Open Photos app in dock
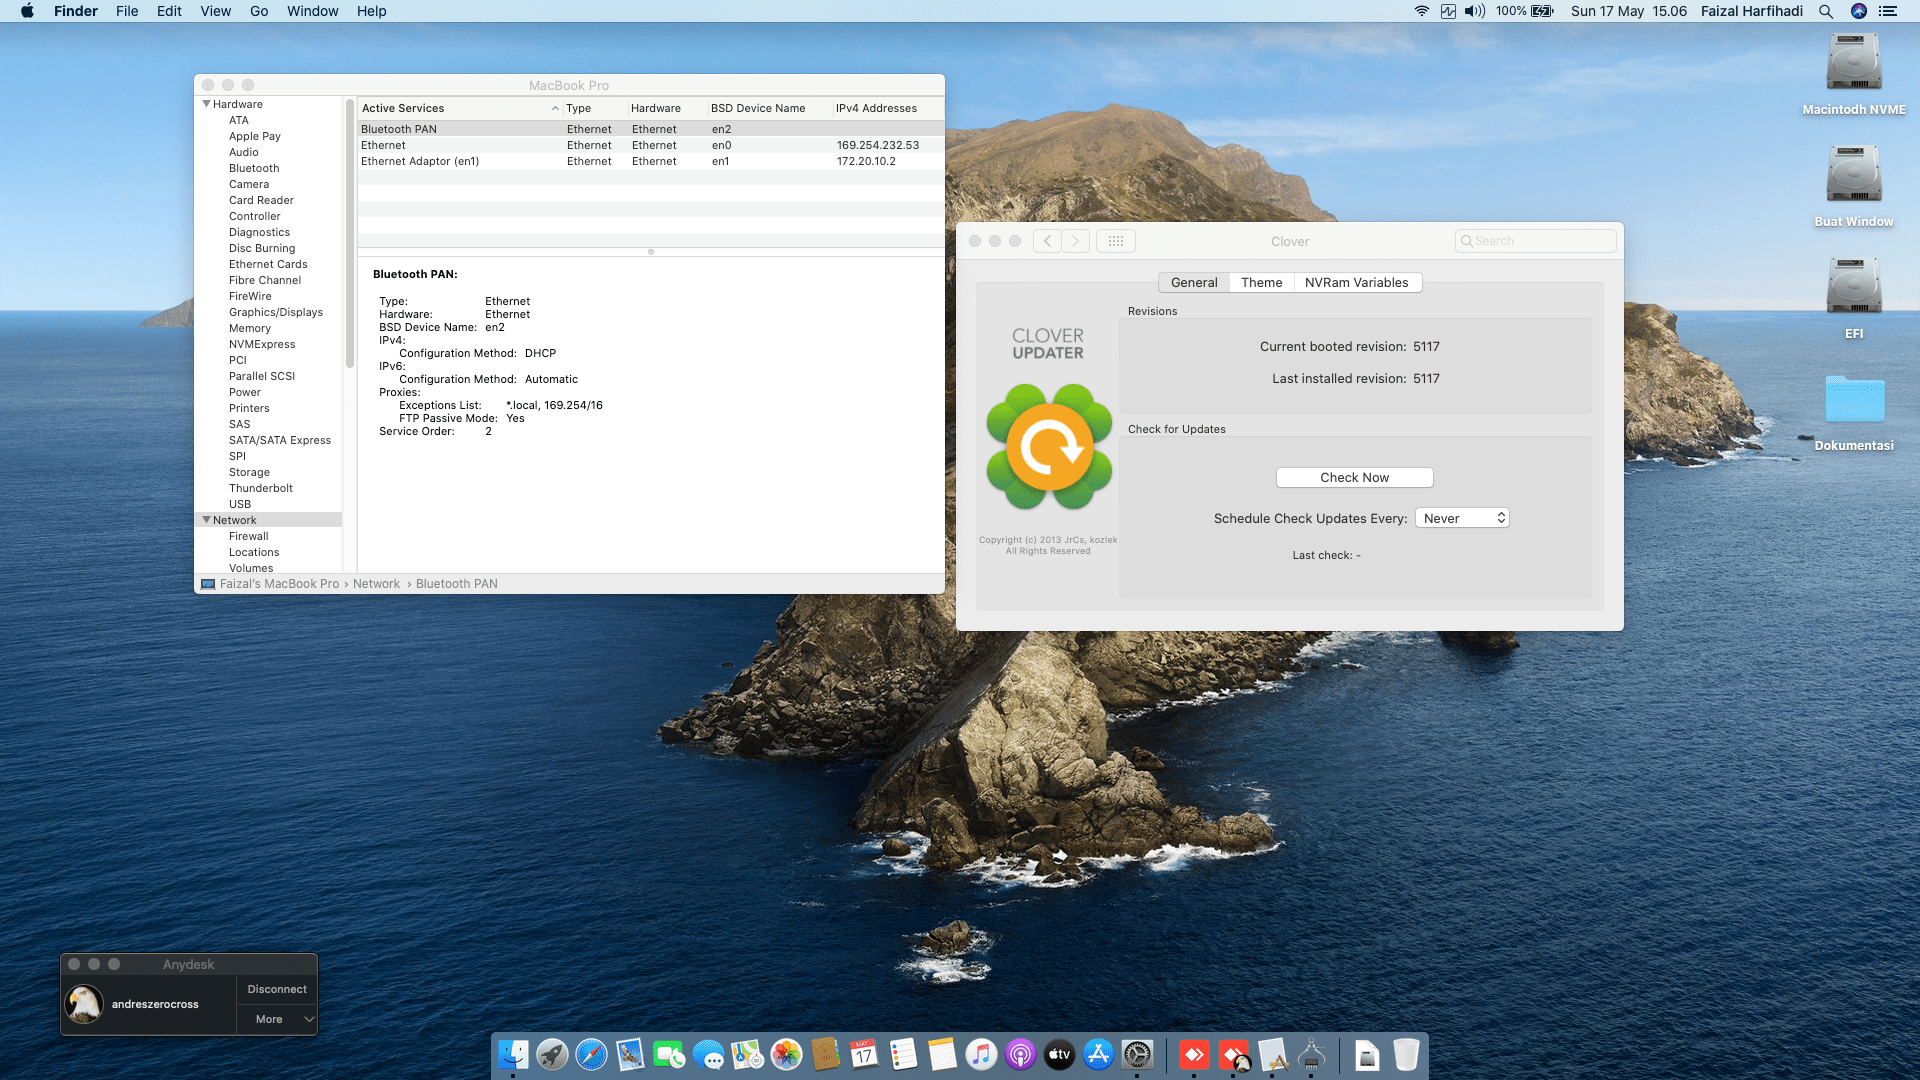Viewport: 1920px width, 1080px height. (786, 1054)
